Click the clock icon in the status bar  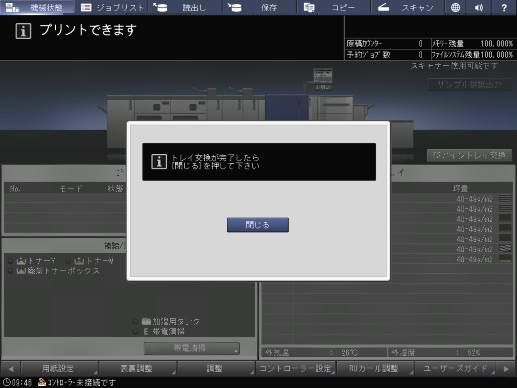(x=6, y=382)
